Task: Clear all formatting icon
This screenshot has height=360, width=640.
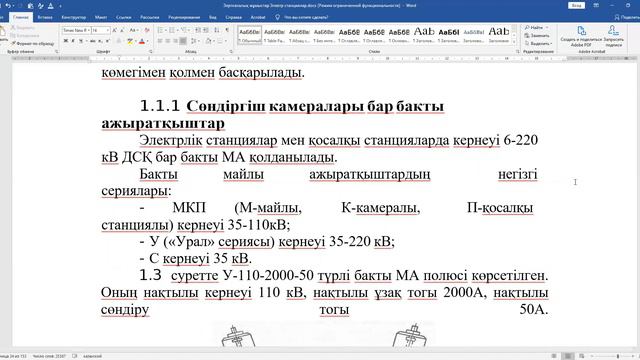Action: pyautogui.click(x=147, y=30)
